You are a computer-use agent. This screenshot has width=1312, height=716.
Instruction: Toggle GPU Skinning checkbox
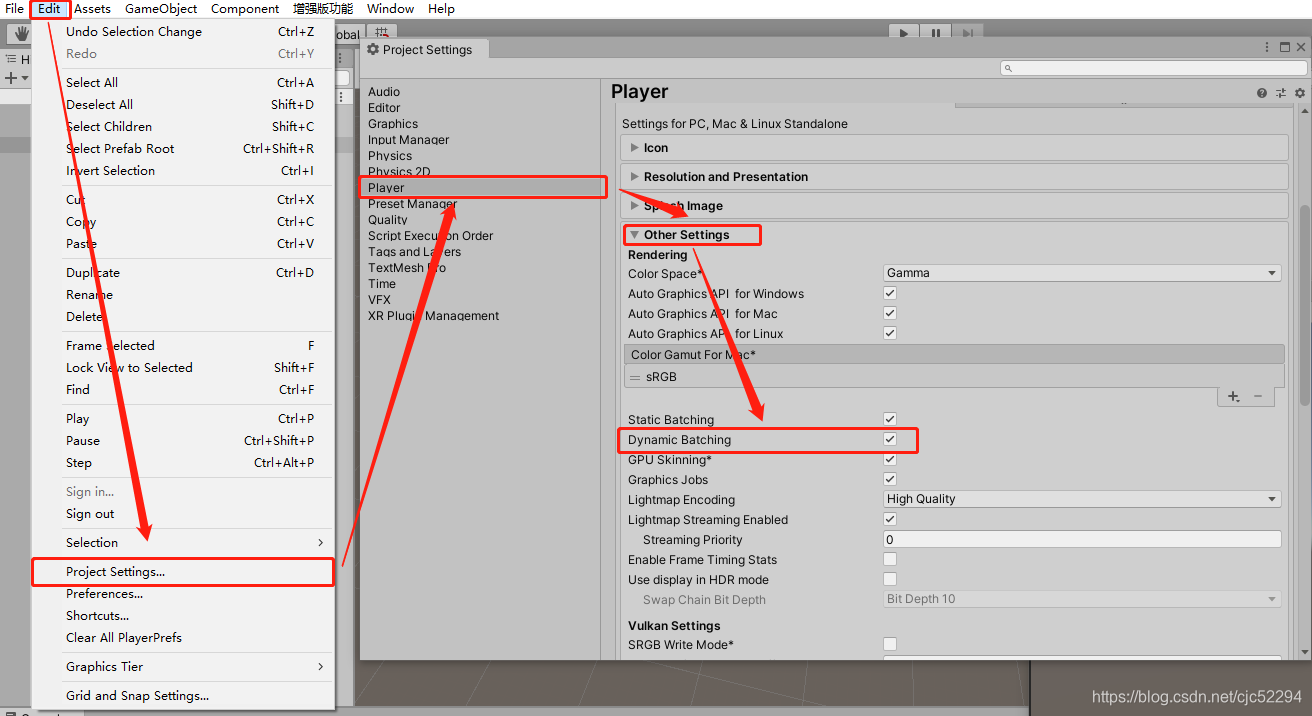(x=890, y=459)
